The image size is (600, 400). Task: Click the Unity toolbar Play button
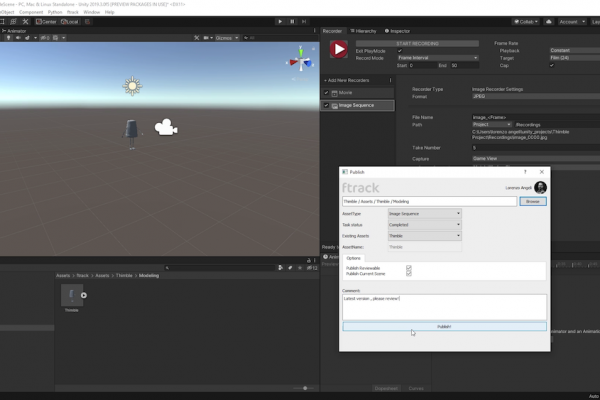point(280,22)
